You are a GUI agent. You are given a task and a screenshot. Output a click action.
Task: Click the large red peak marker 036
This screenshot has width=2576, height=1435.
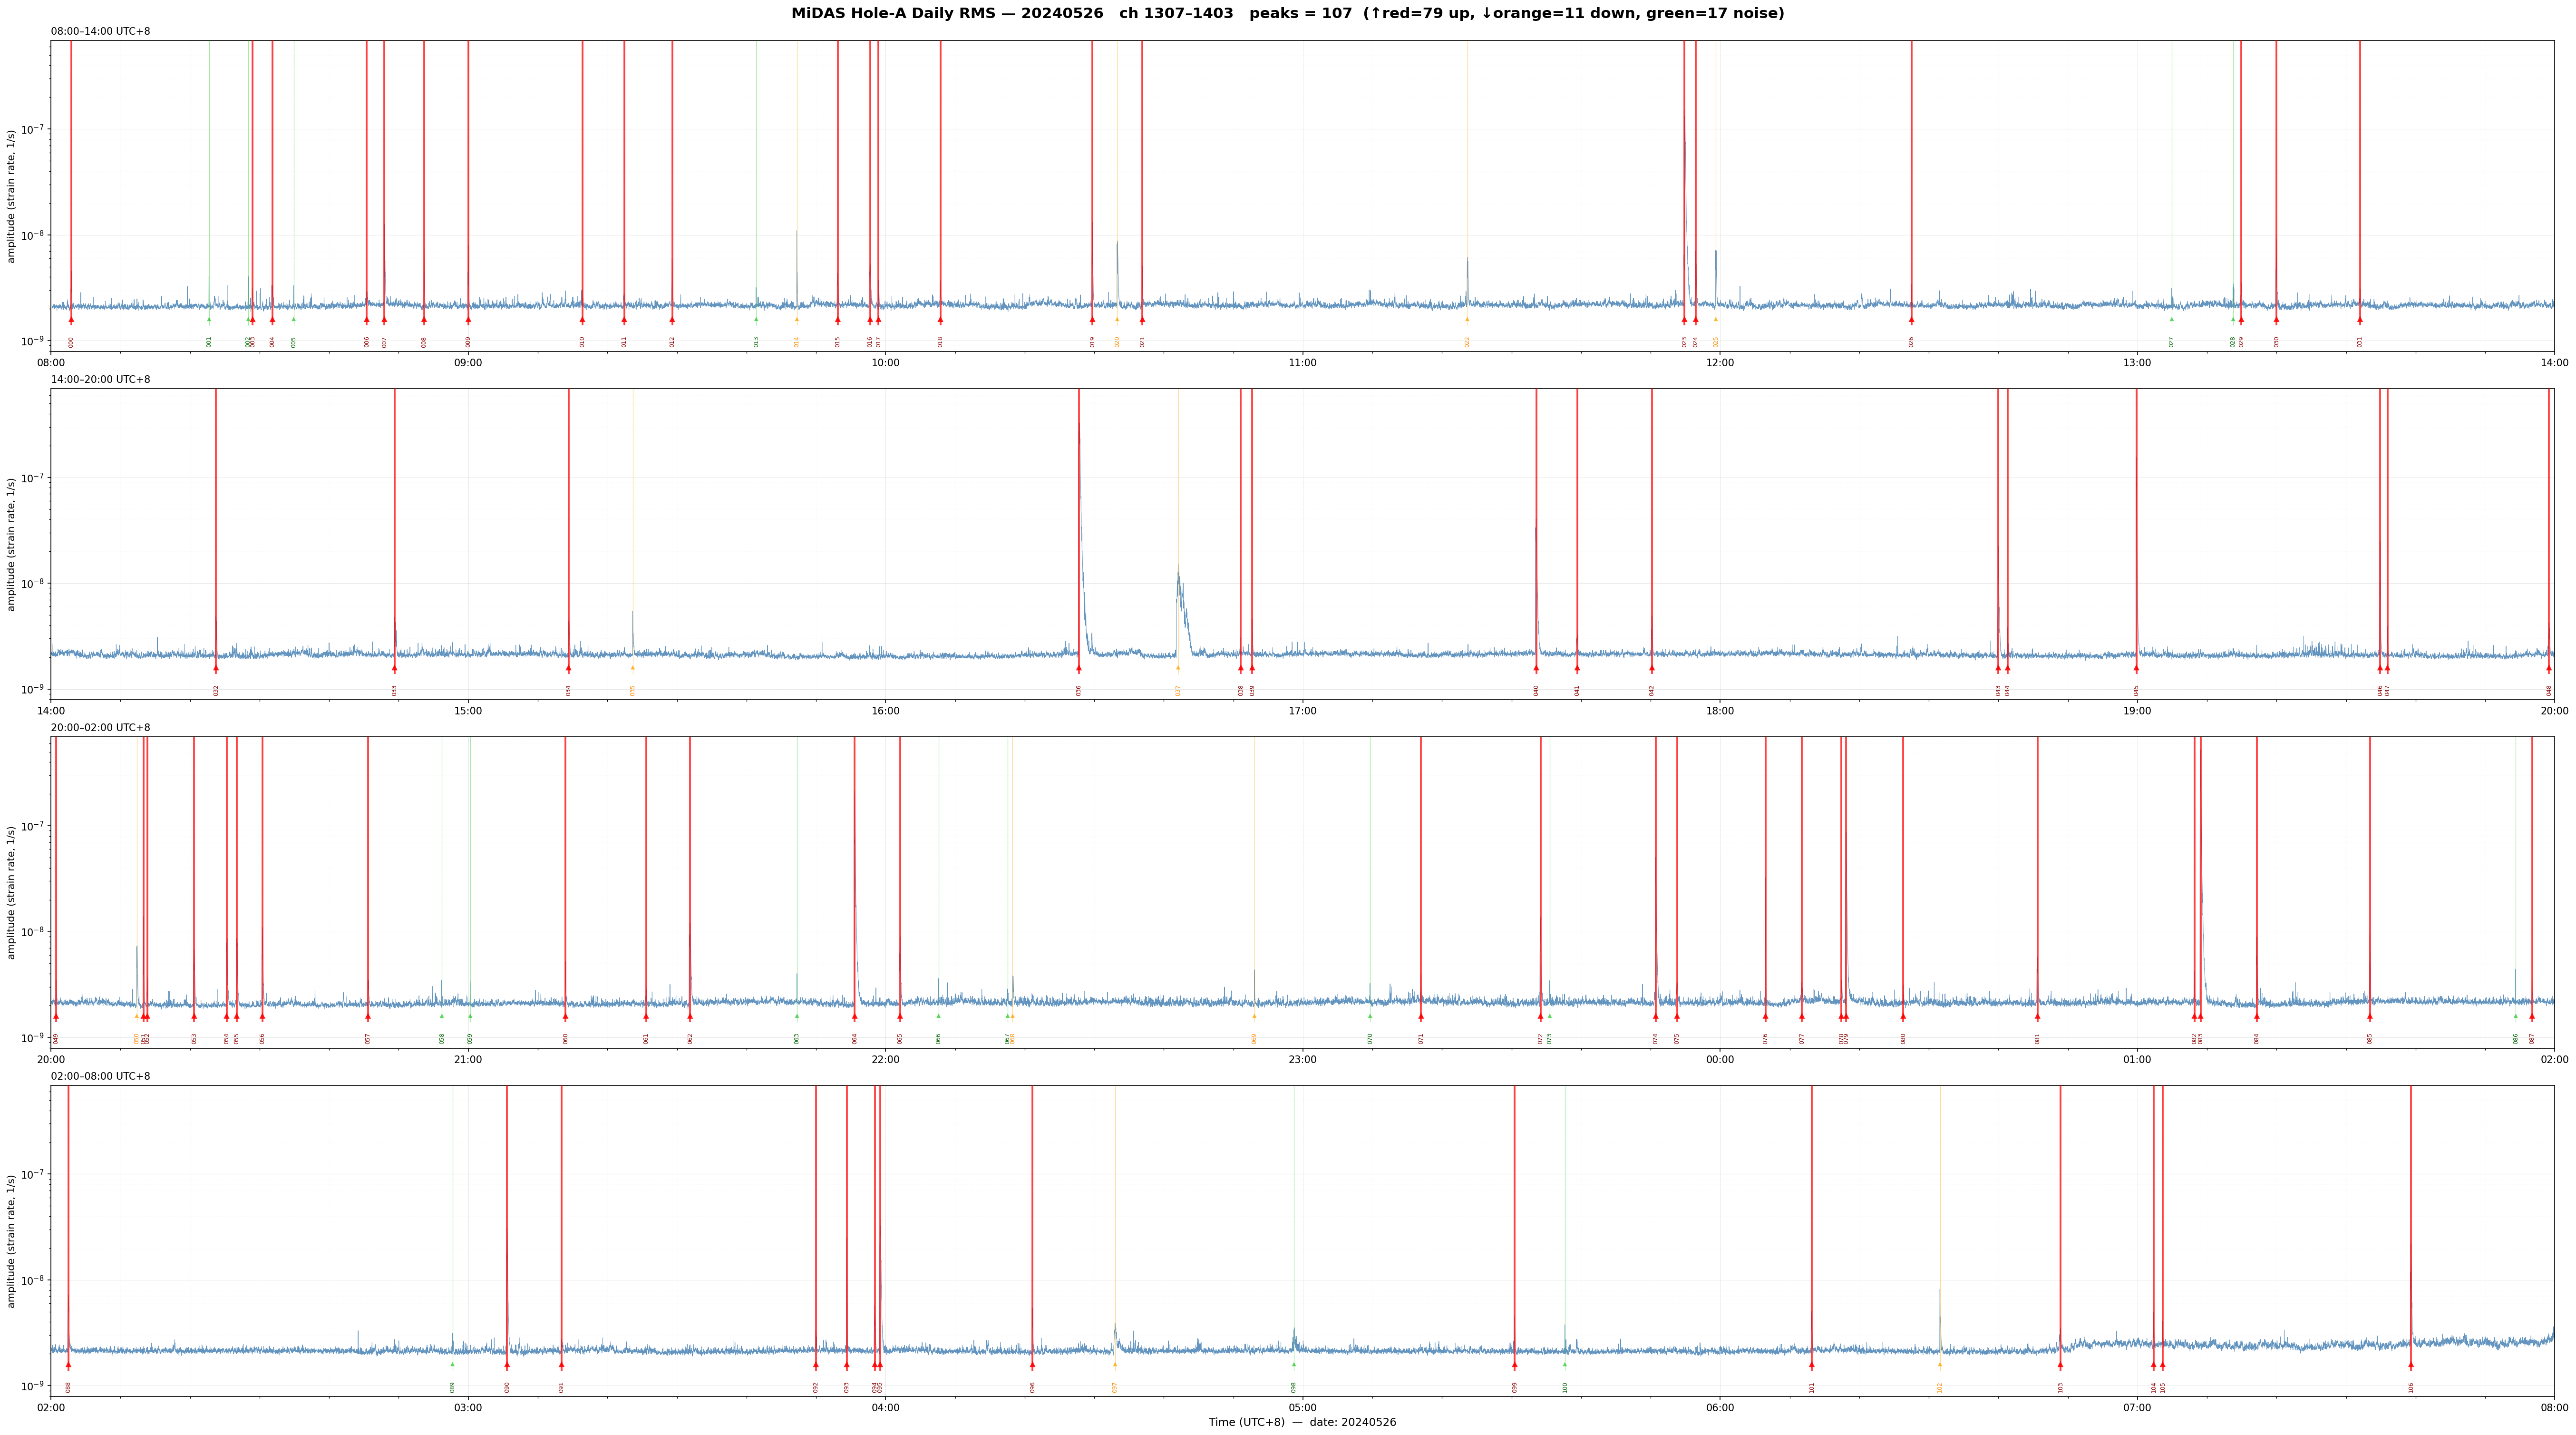pos(1079,668)
